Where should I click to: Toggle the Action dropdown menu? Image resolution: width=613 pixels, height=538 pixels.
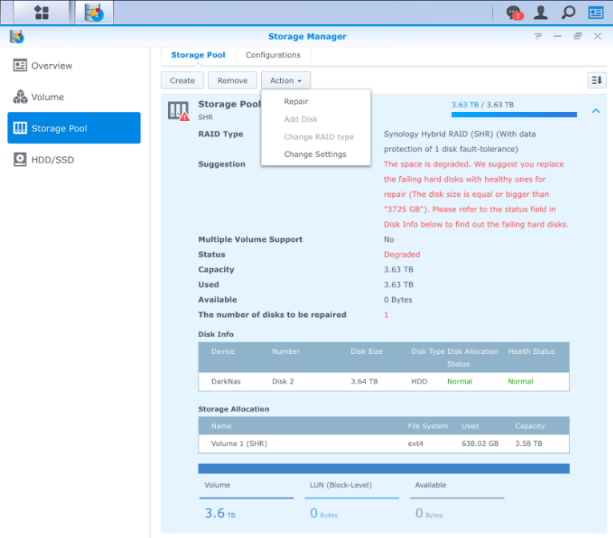(x=287, y=80)
